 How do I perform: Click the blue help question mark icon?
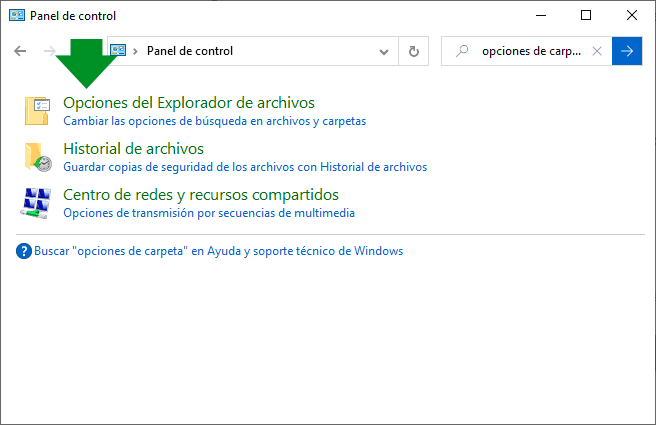click(x=24, y=251)
